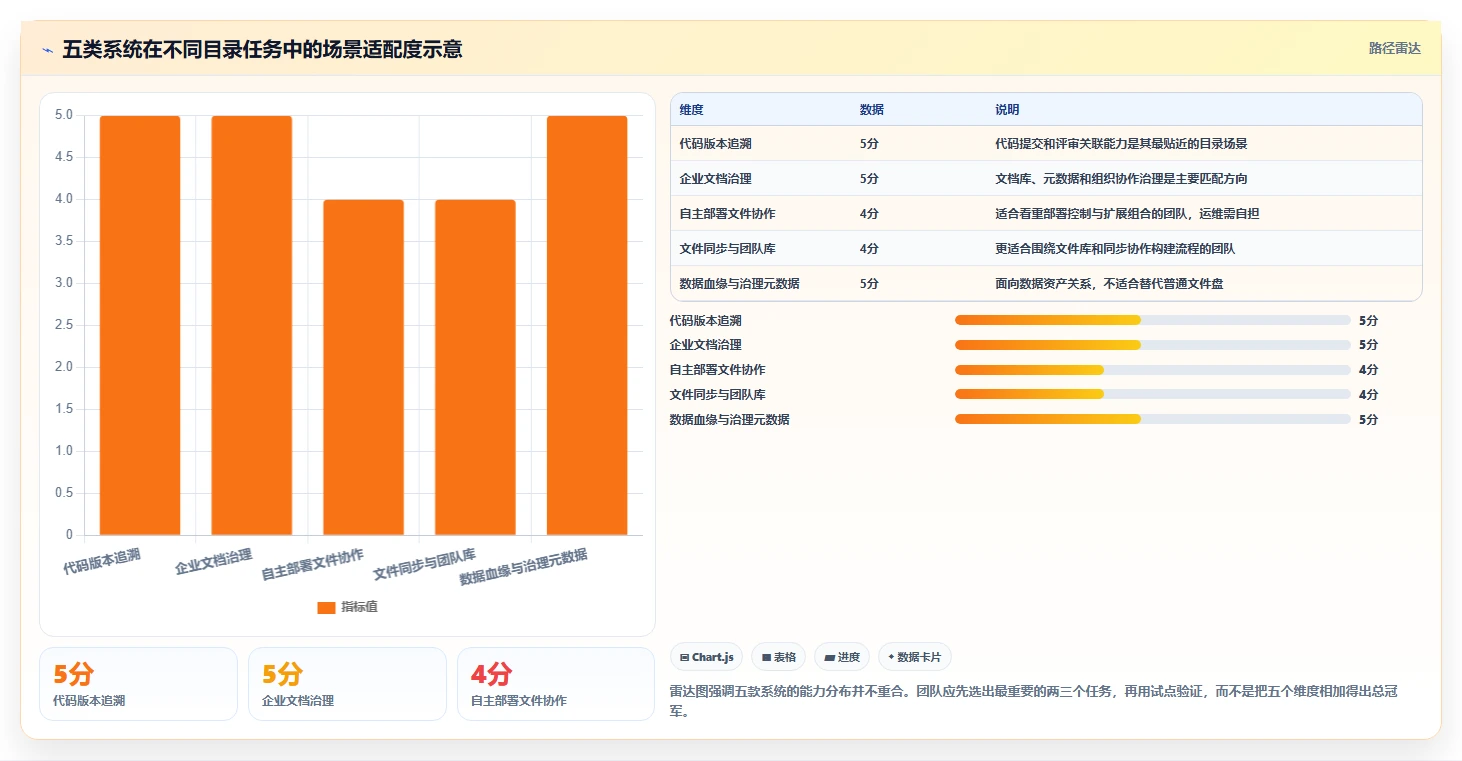Open the 5分 企业文档治理 stat card
This screenshot has height=761, width=1462.
click(347, 684)
